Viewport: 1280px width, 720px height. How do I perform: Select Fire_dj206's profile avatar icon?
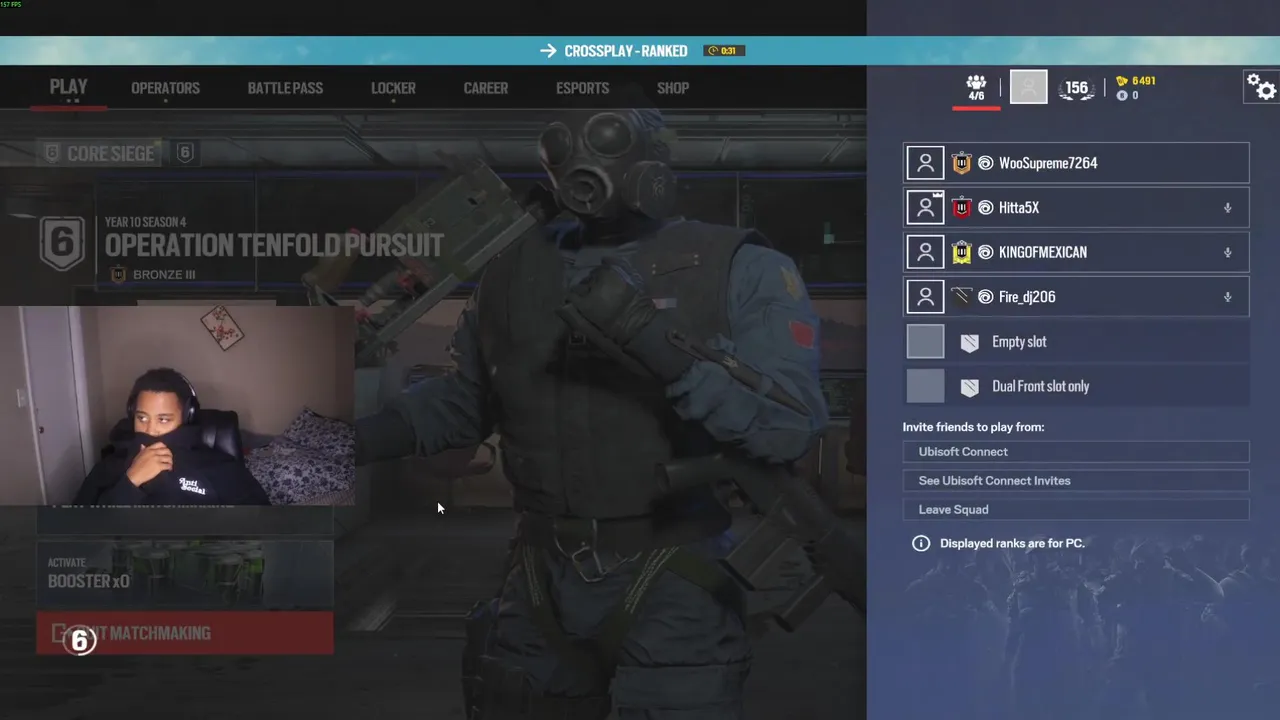click(x=925, y=297)
